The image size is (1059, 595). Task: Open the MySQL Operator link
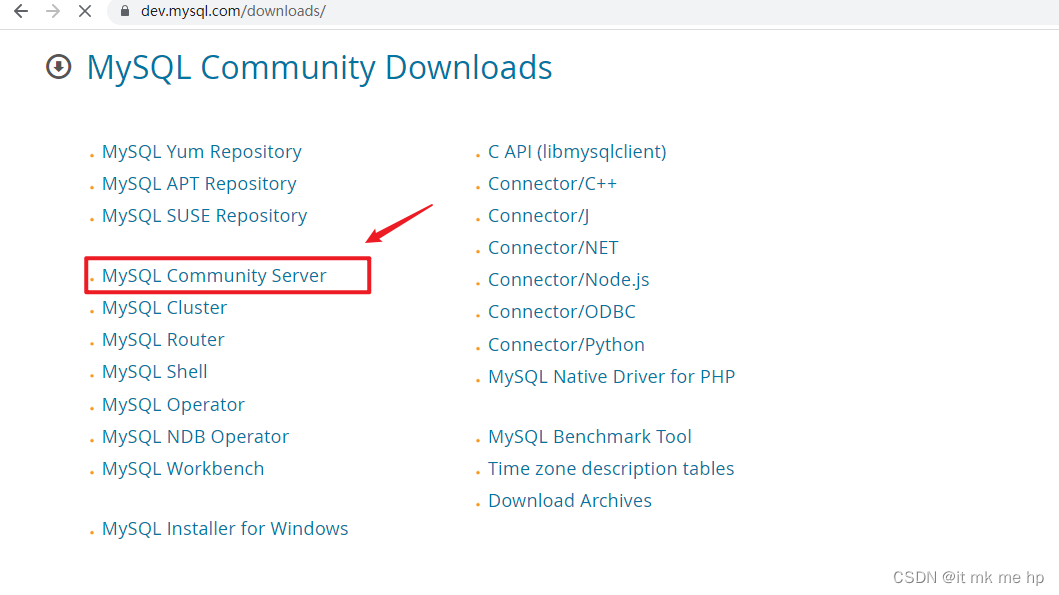click(173, 405)
